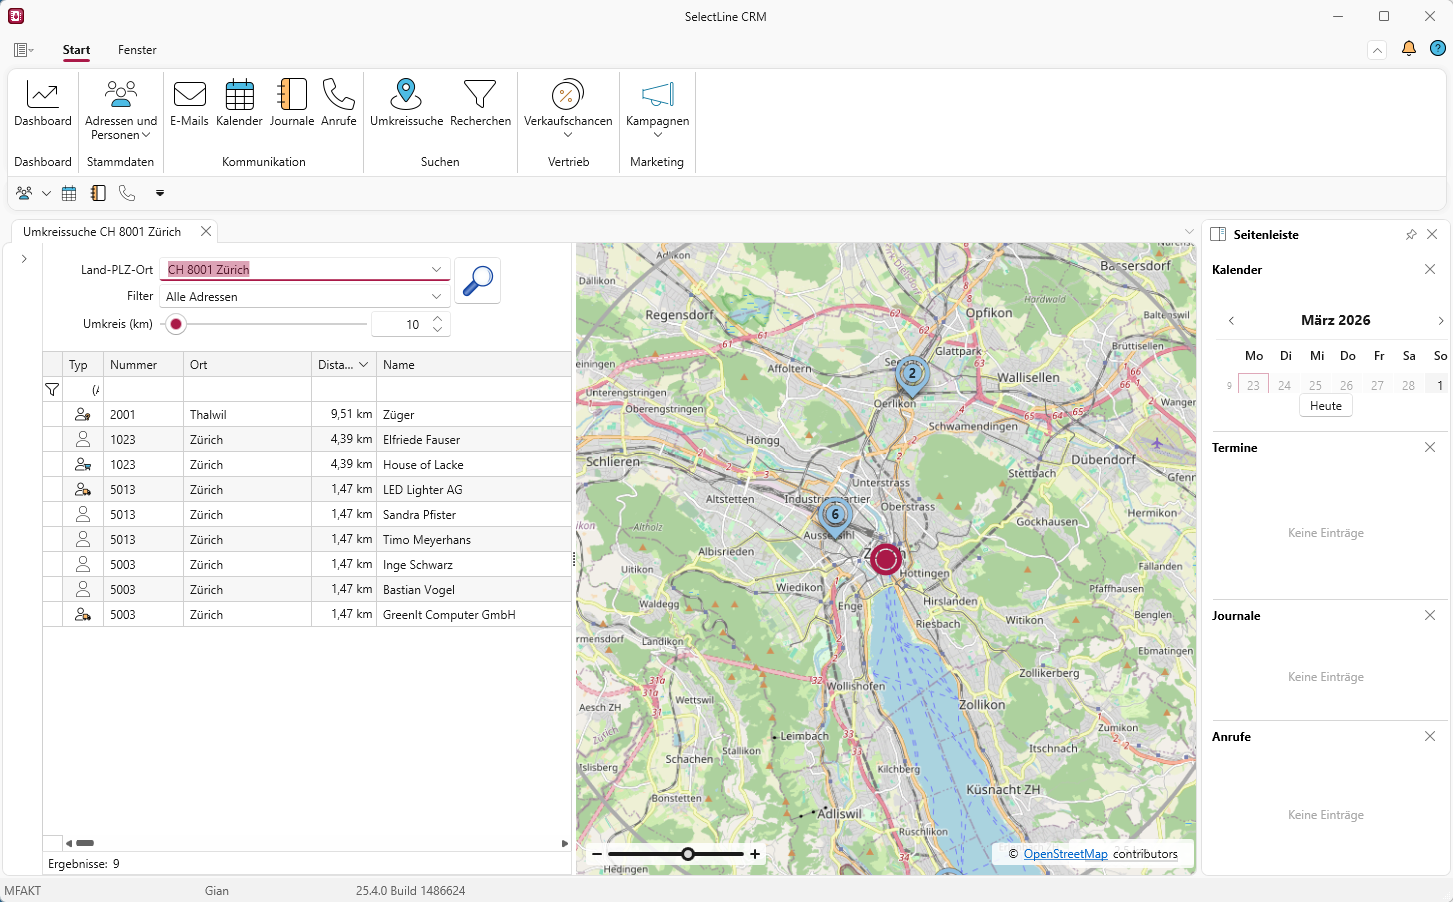This screenshot has width=1453, height=902.
Task: Open the Land-PLZ-Ort dropdown
Action: pos(436,270)
